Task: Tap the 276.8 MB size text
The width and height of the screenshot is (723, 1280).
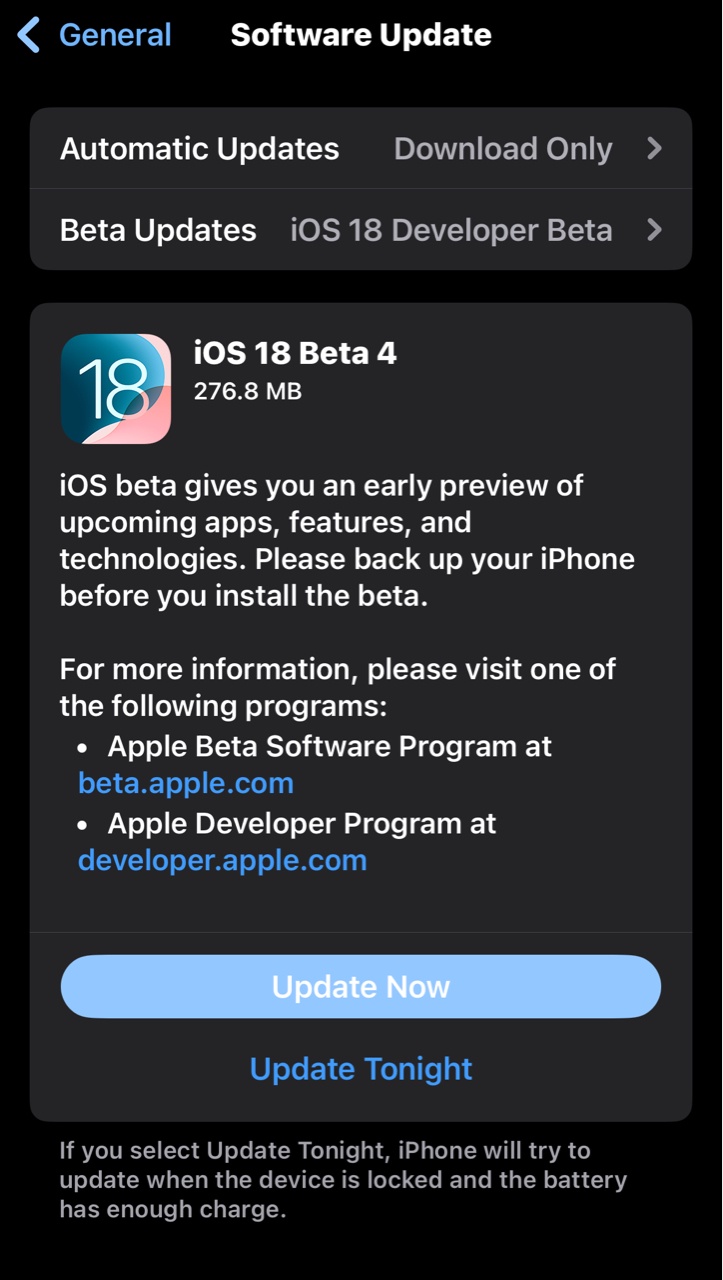Action: coord(247,391)
